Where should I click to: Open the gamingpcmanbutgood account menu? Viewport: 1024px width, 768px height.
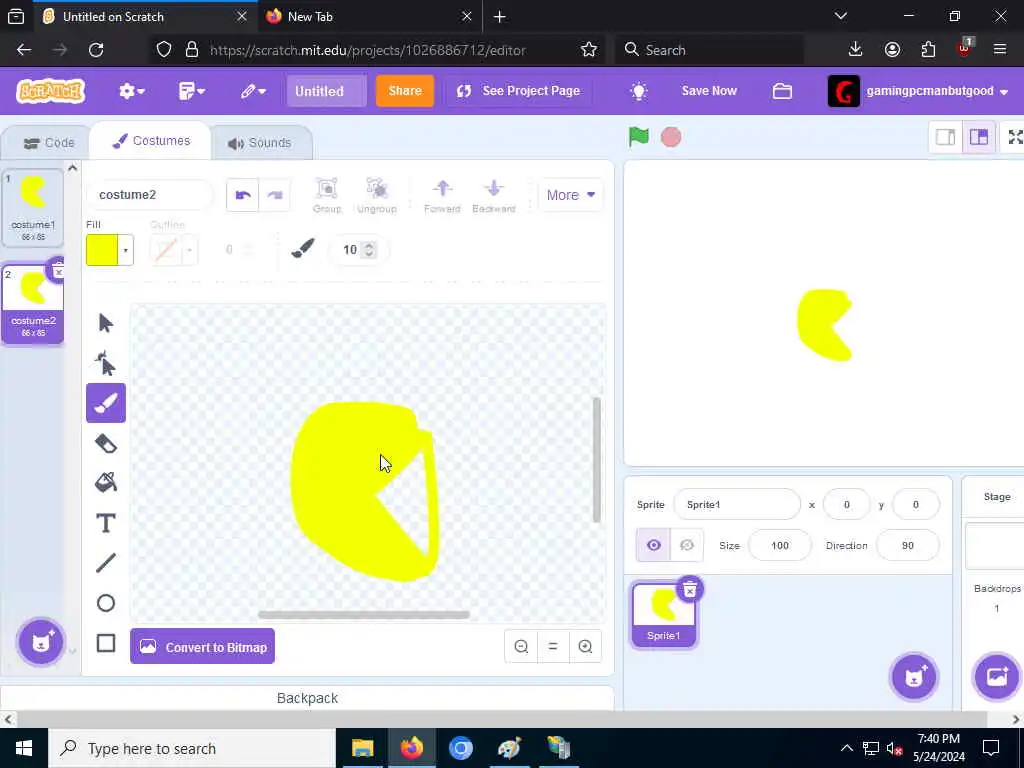point(918,91)
